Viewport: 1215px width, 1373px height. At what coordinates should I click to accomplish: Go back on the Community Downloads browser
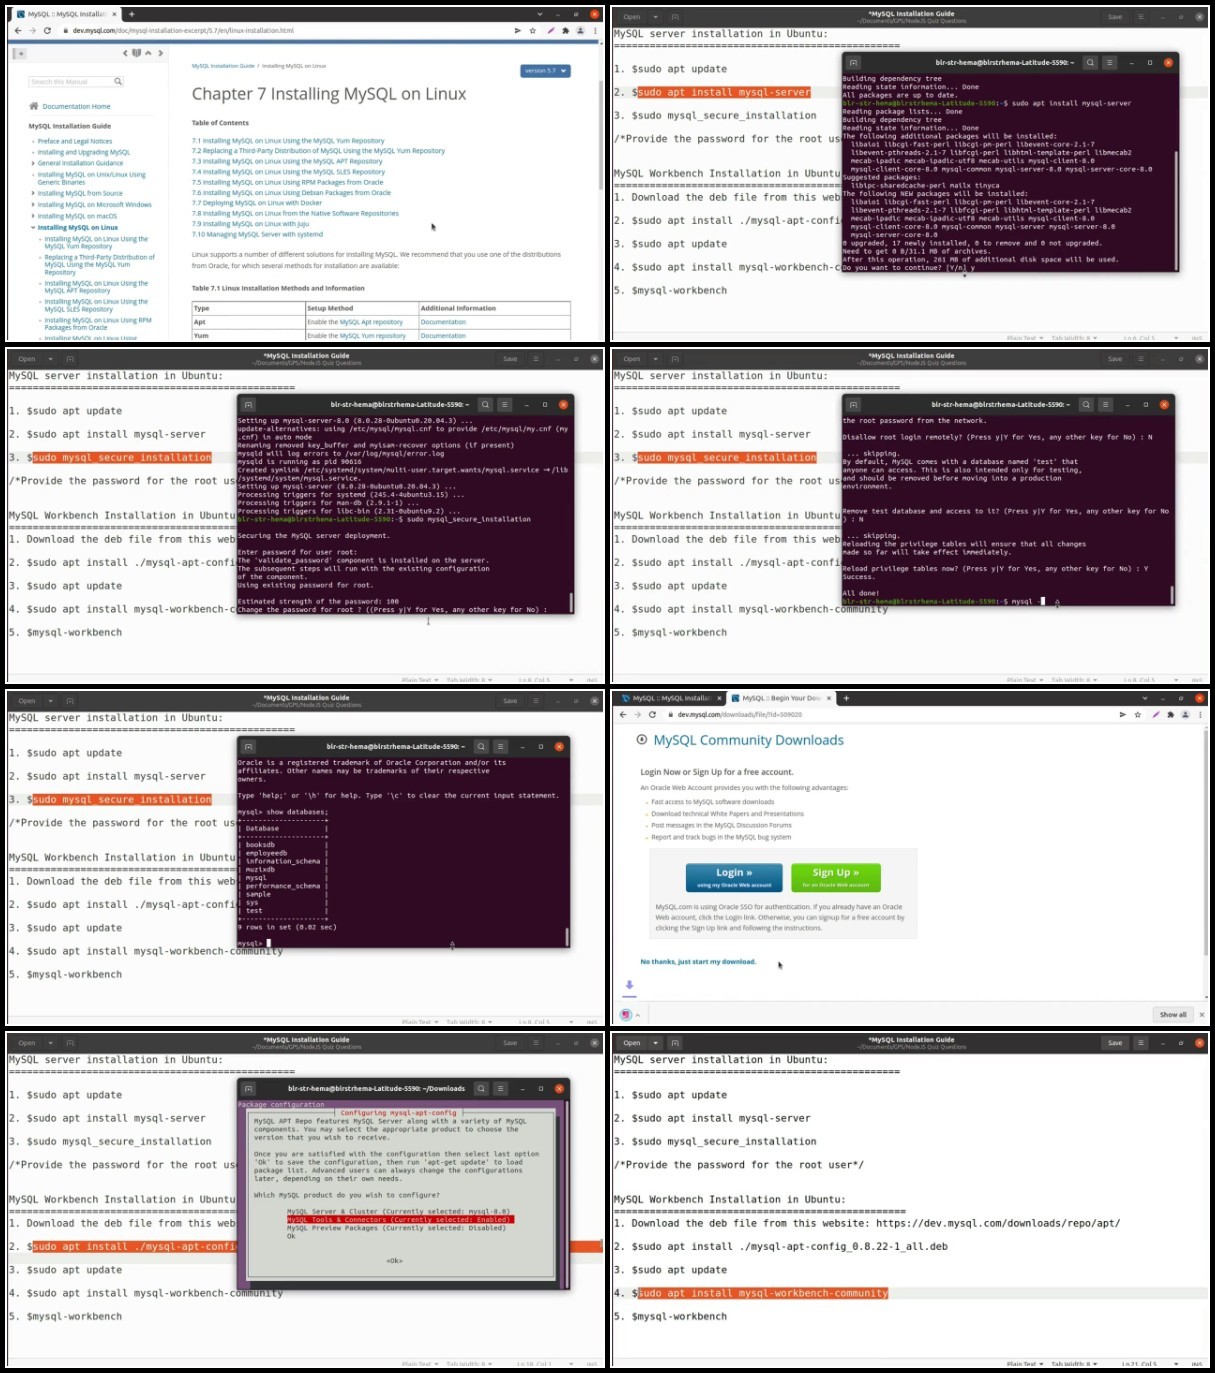point(623,715)
